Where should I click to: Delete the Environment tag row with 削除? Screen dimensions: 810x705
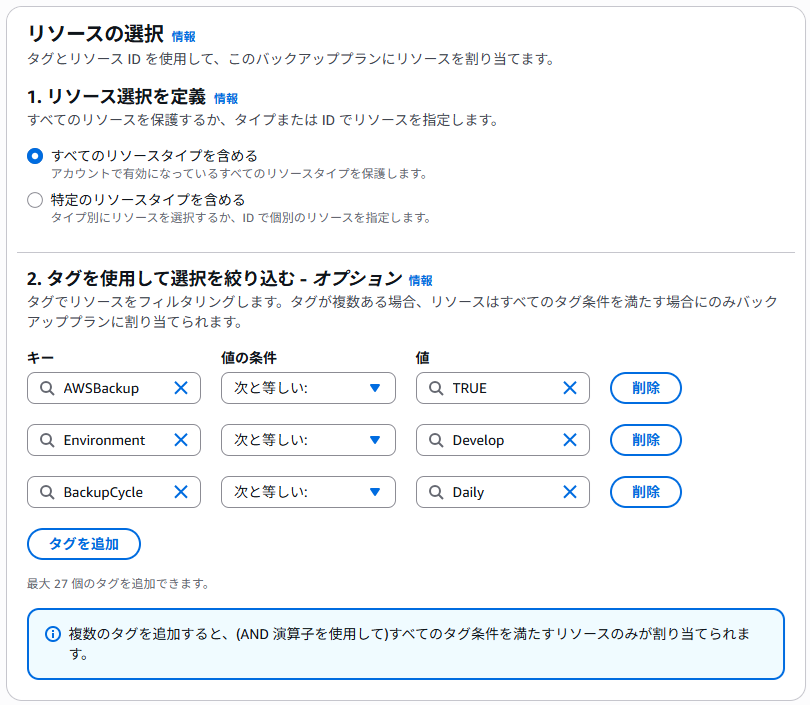click(645, 440)
